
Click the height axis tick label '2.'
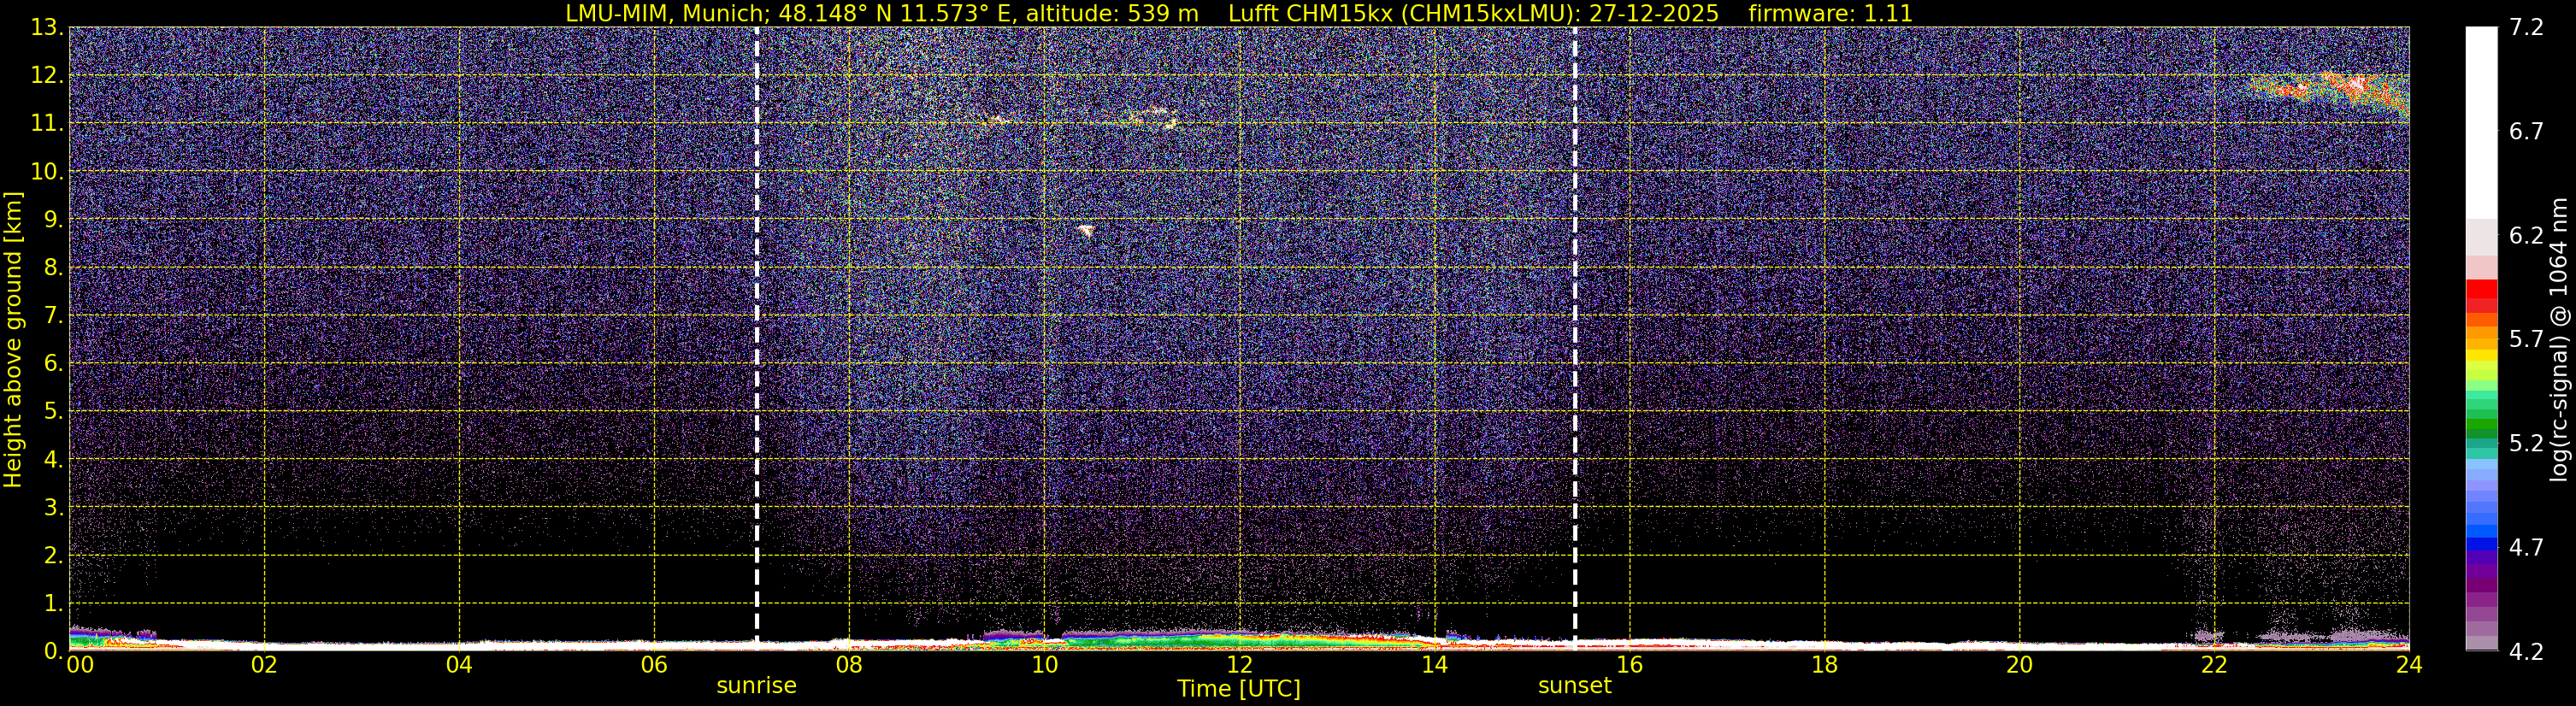point(53,555)
